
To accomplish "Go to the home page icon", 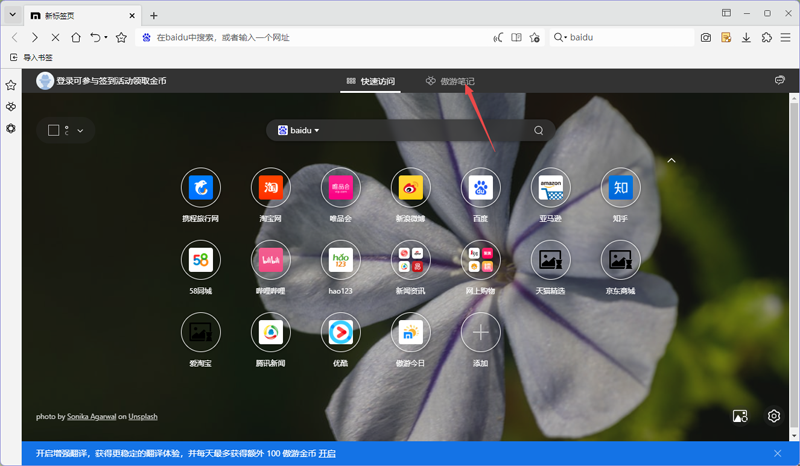I will click(x=76, y=37).
